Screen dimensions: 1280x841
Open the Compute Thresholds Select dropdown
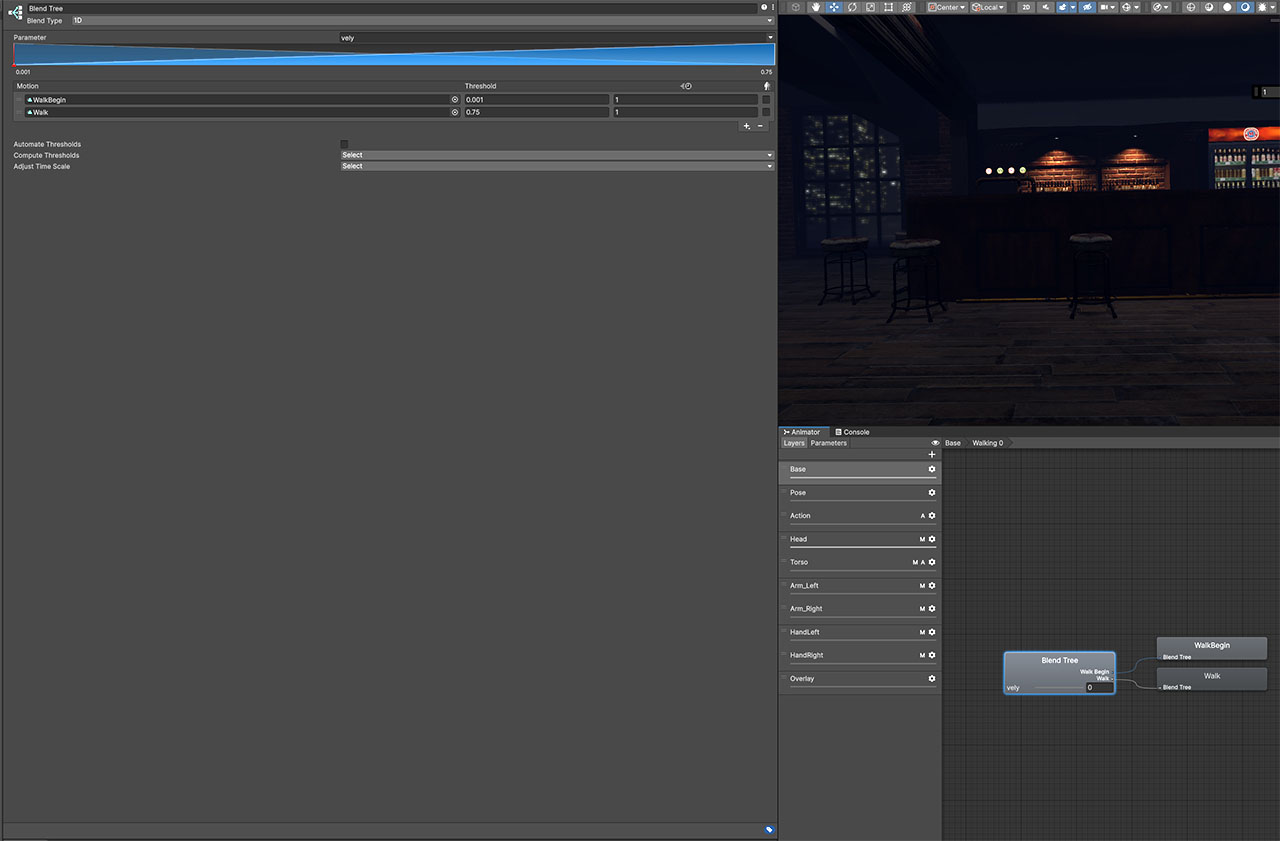point(556,155)
